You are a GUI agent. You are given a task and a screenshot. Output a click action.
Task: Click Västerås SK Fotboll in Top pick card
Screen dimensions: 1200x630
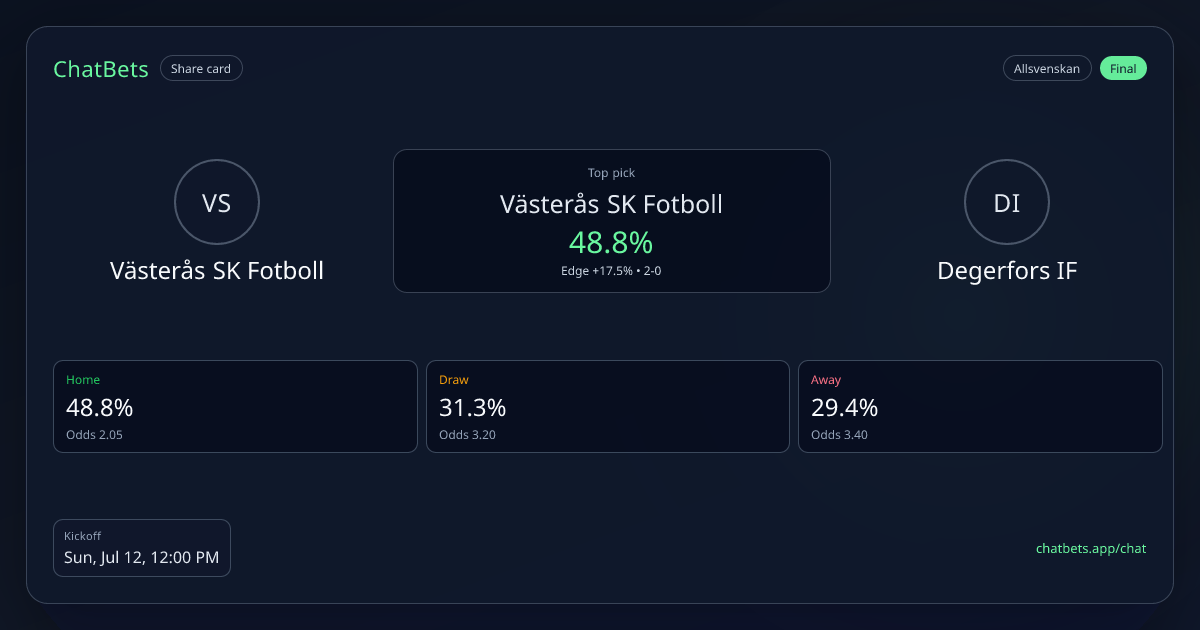(x=611, y=205)
